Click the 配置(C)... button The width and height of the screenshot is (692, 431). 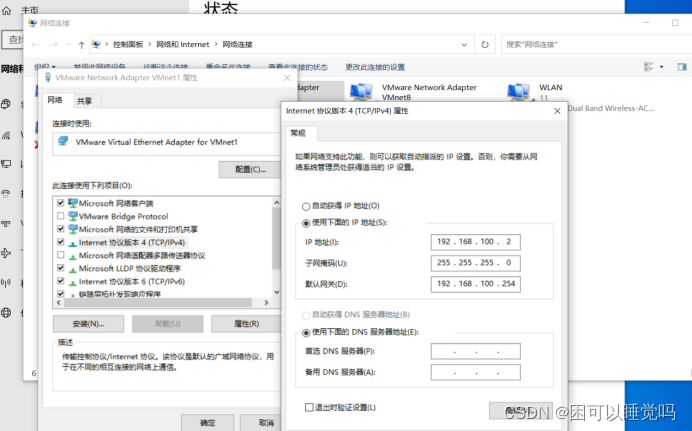pyautogui.click(x=250, y=169)
